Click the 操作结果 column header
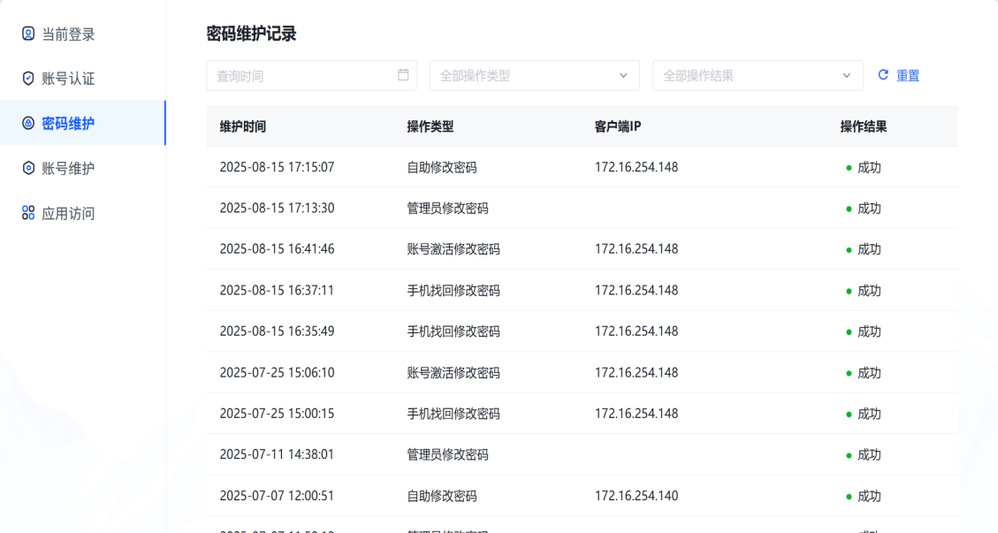Screen dimensions: 998x533 [x=863, y=127]
